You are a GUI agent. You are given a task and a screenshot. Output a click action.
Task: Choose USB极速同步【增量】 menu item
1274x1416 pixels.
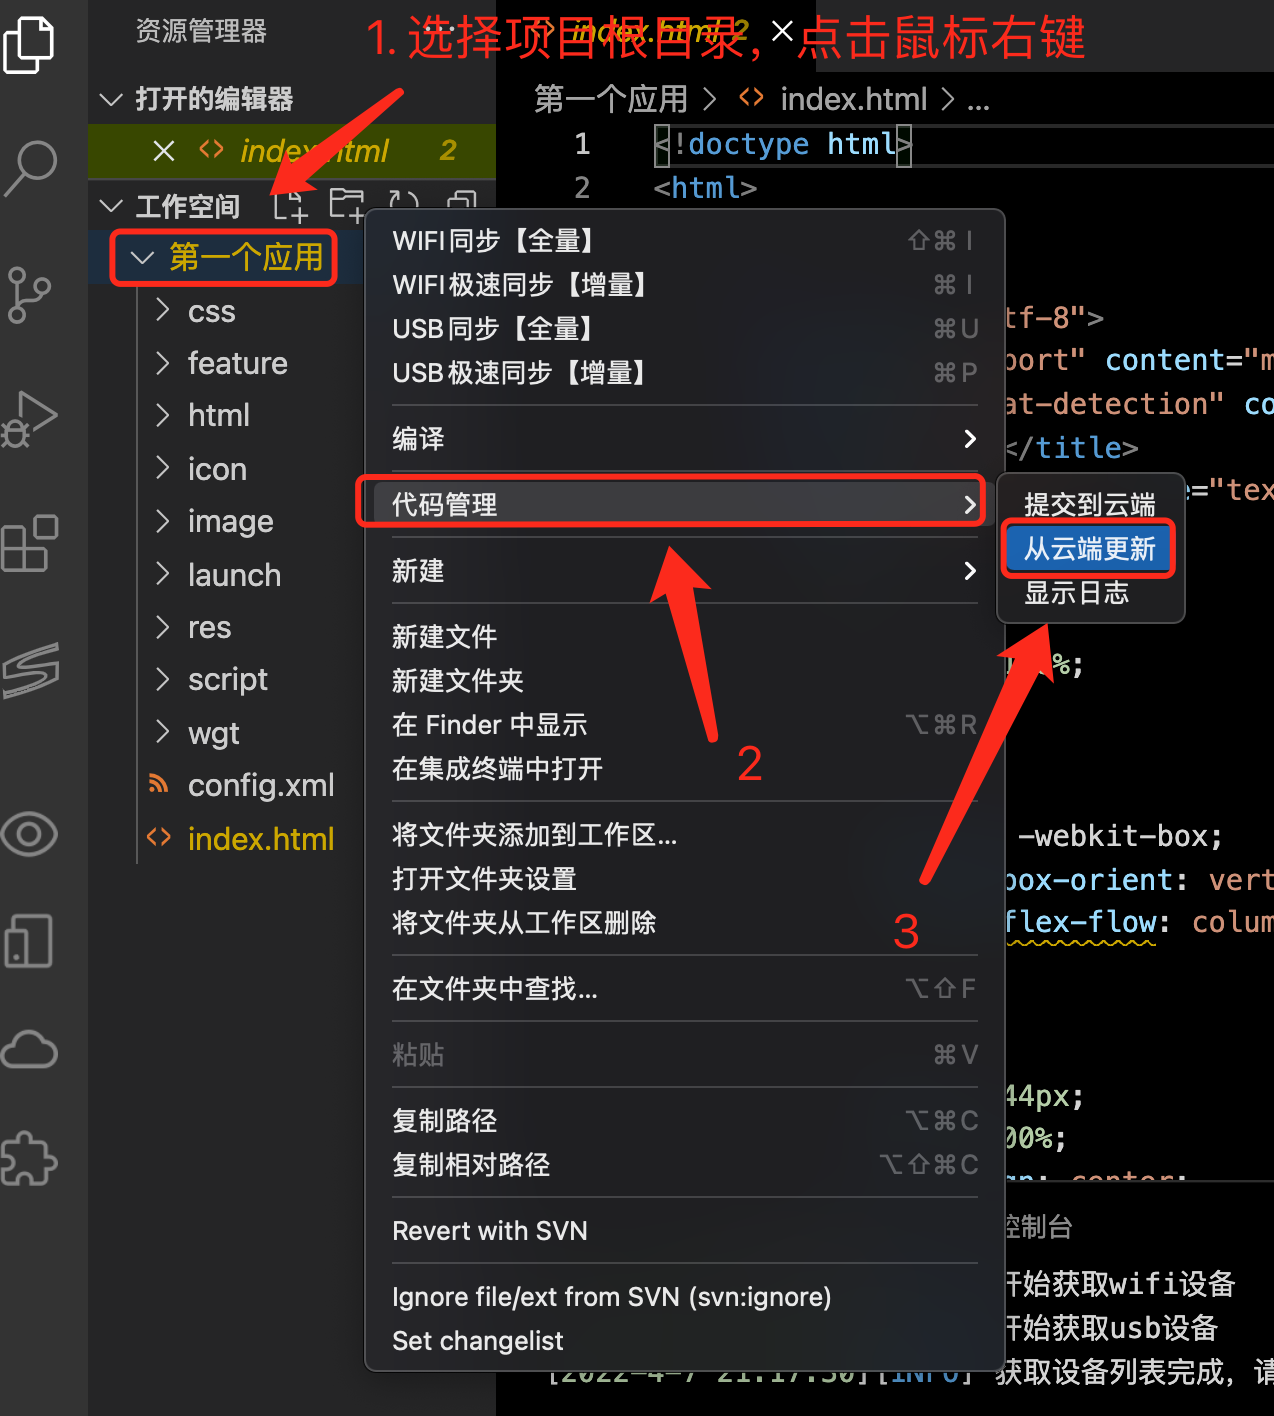click(x=684, y=373)
